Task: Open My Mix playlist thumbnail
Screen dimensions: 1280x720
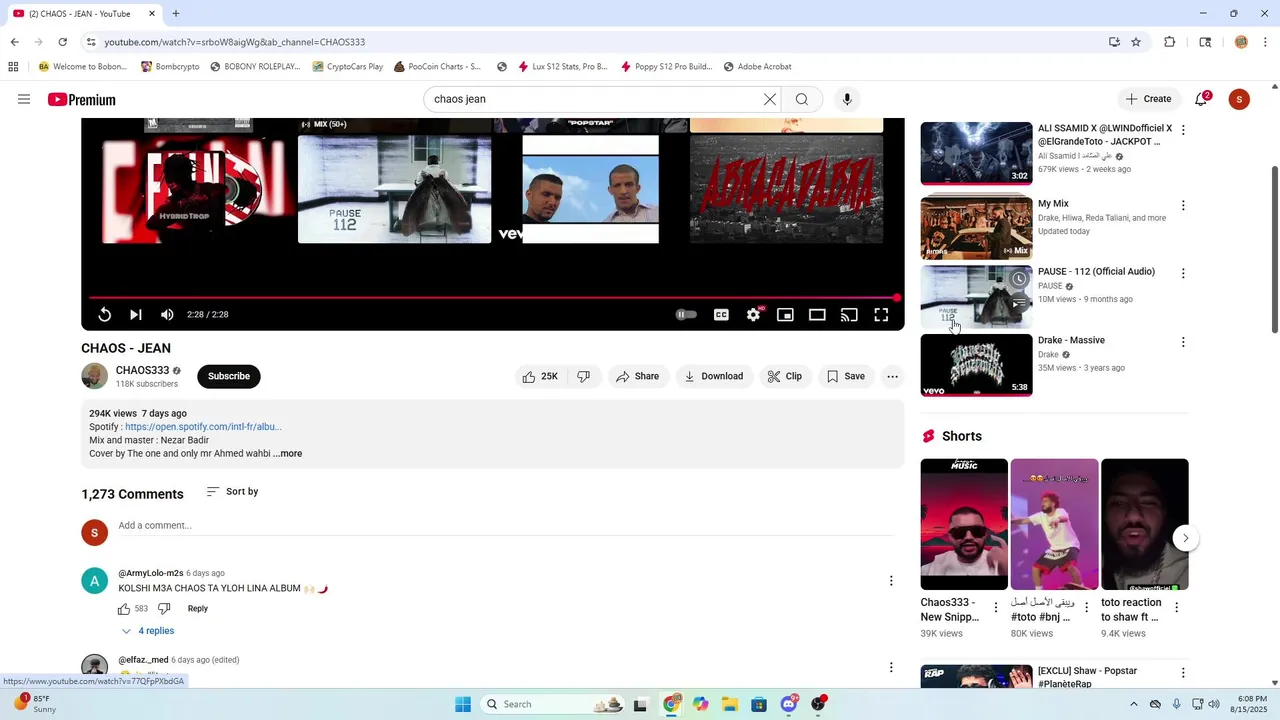Action: coord(976,228)
